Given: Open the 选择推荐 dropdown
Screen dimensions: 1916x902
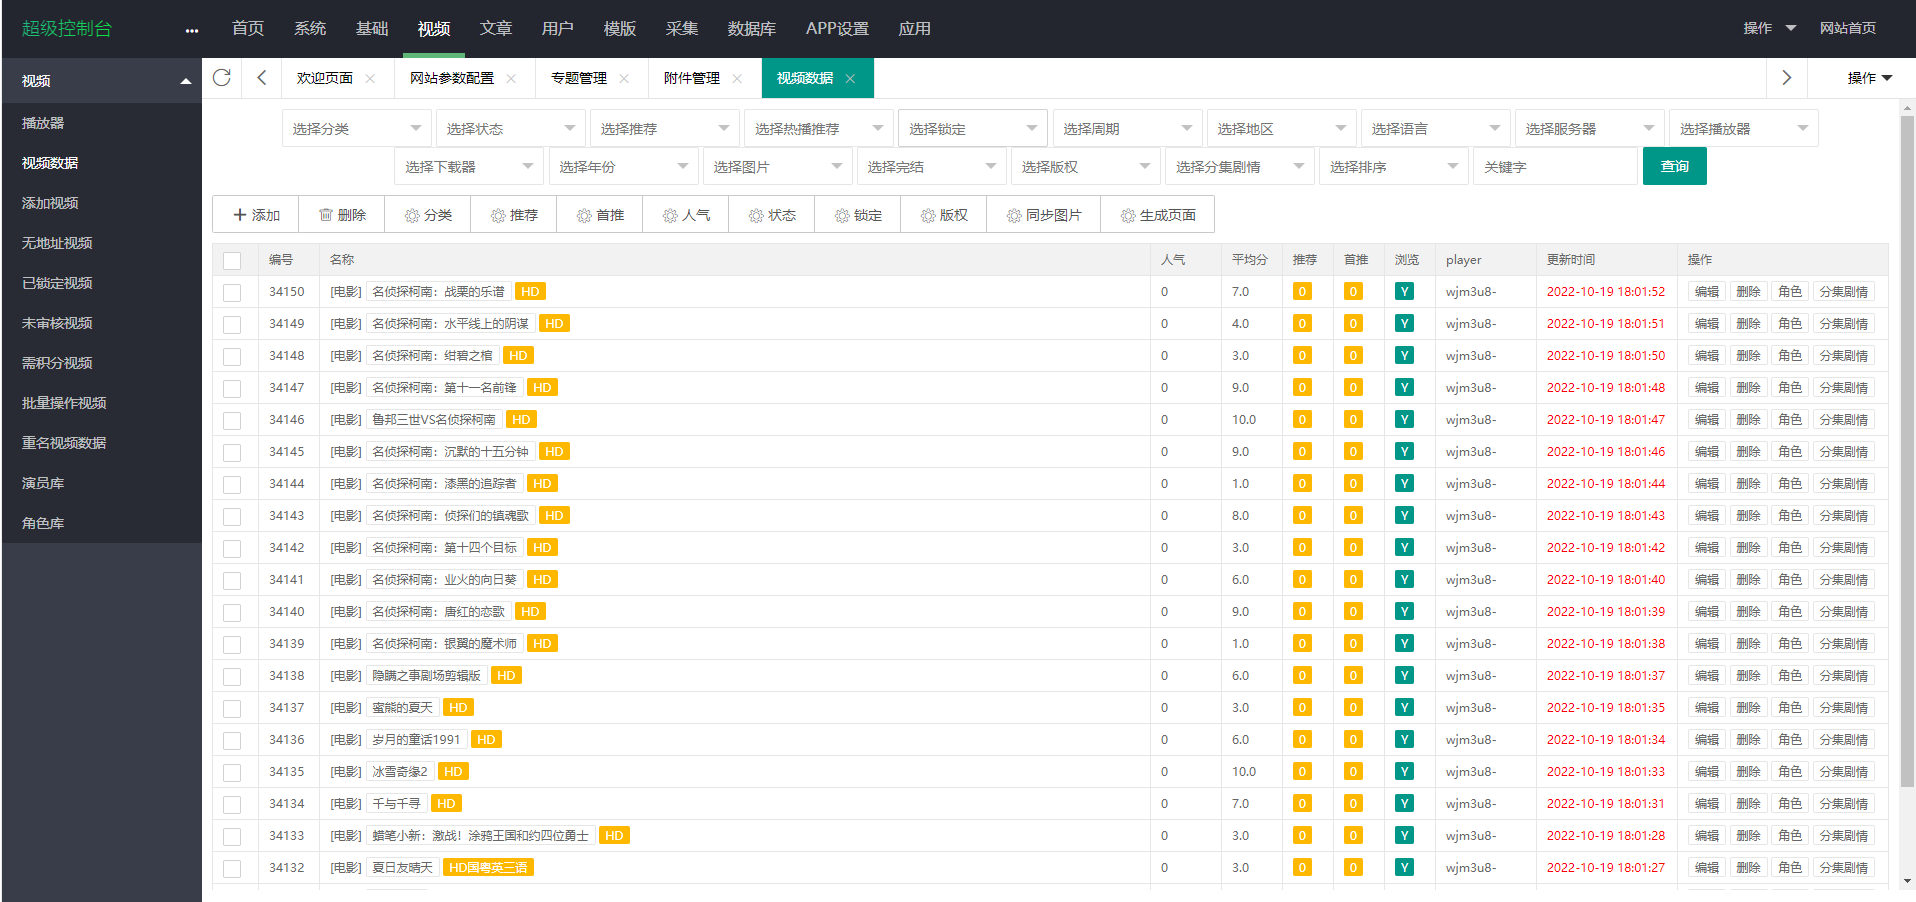Looking at the screenshot, I should pyautogui.click(x=664, y=129).
